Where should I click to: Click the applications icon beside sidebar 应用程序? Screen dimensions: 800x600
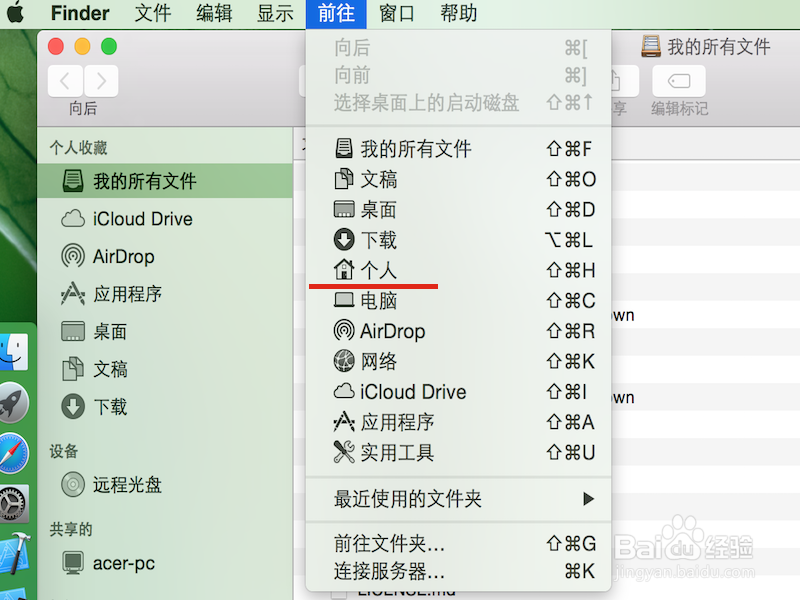pyautogui.click(x=73, y=293)
